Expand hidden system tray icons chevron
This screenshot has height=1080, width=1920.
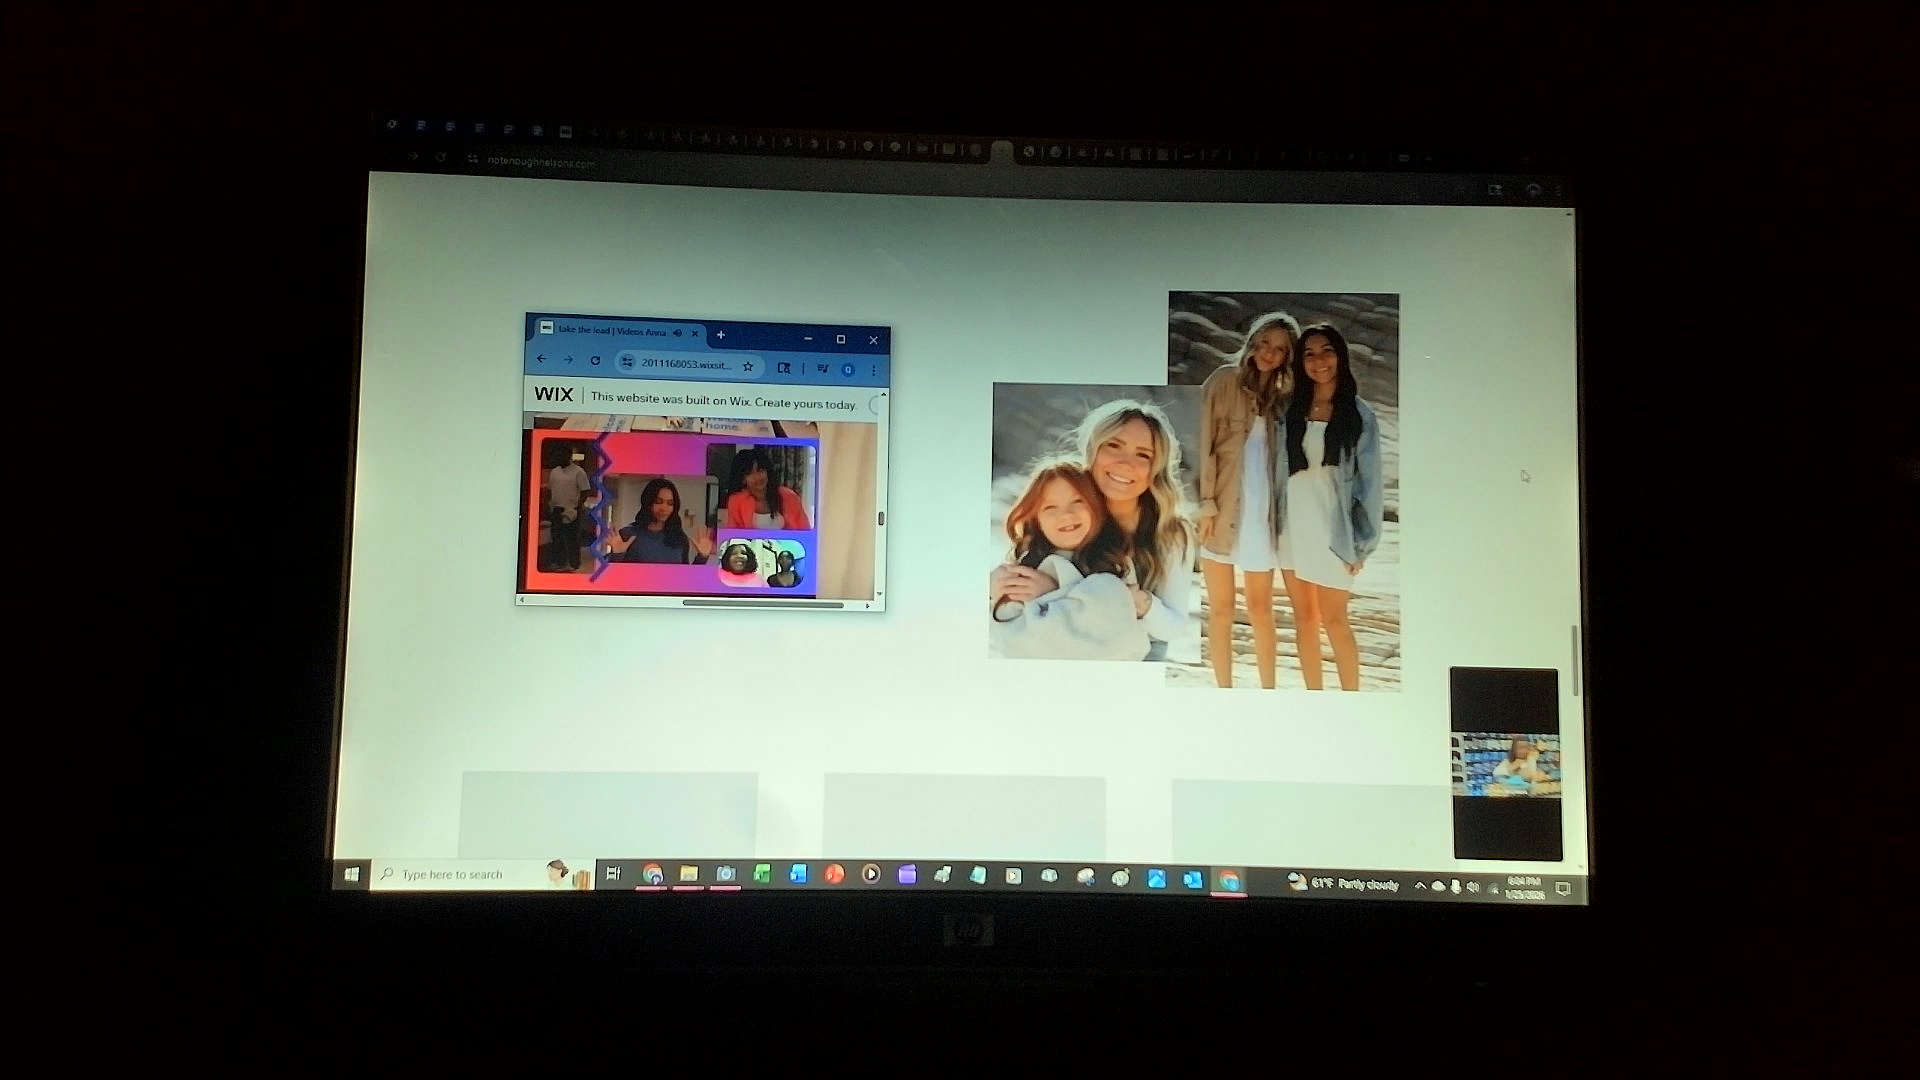click(1420, 885)
